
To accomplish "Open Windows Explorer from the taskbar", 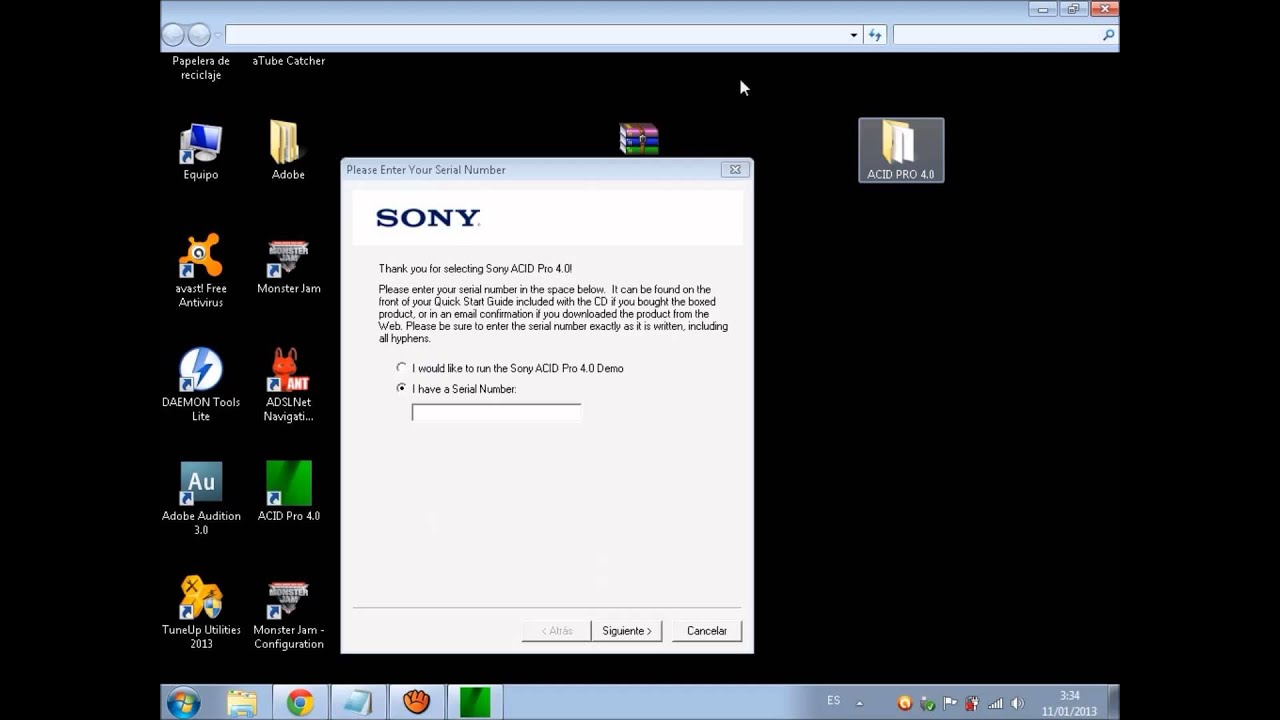I will click(x=241, y=703).
